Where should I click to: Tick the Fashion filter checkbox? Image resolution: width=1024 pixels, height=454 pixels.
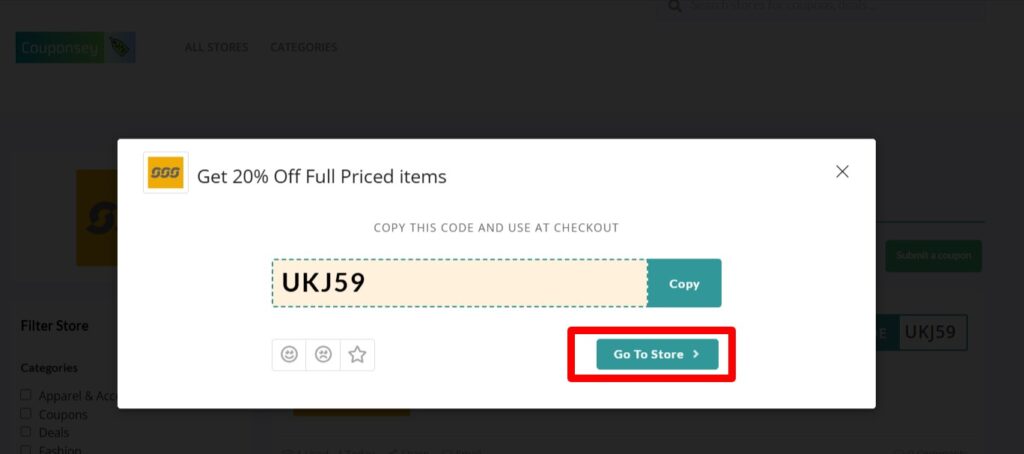(26, 449)
